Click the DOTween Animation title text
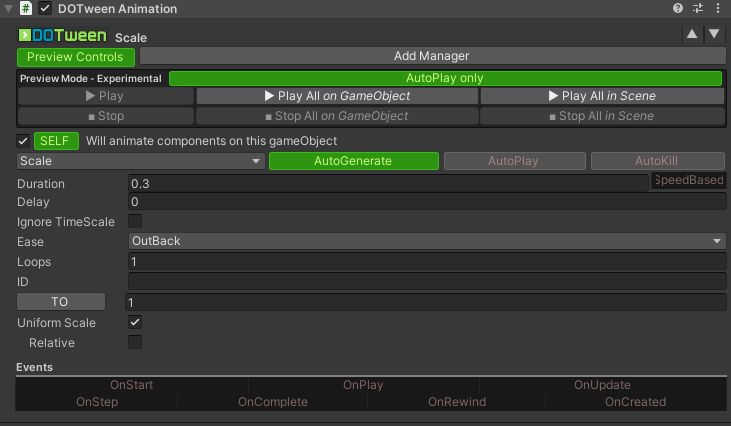This screenshot has width=731, height=426. point(117,9)
